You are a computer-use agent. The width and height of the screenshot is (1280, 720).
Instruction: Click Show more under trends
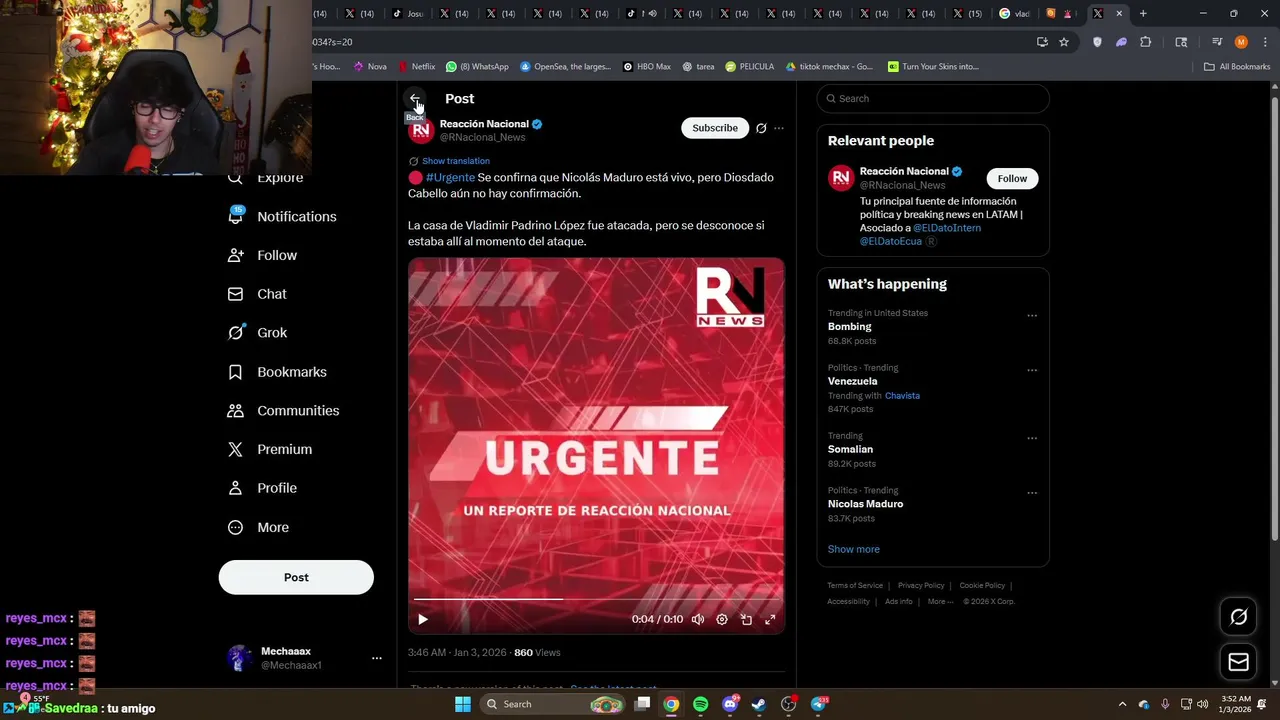[853, 549]
